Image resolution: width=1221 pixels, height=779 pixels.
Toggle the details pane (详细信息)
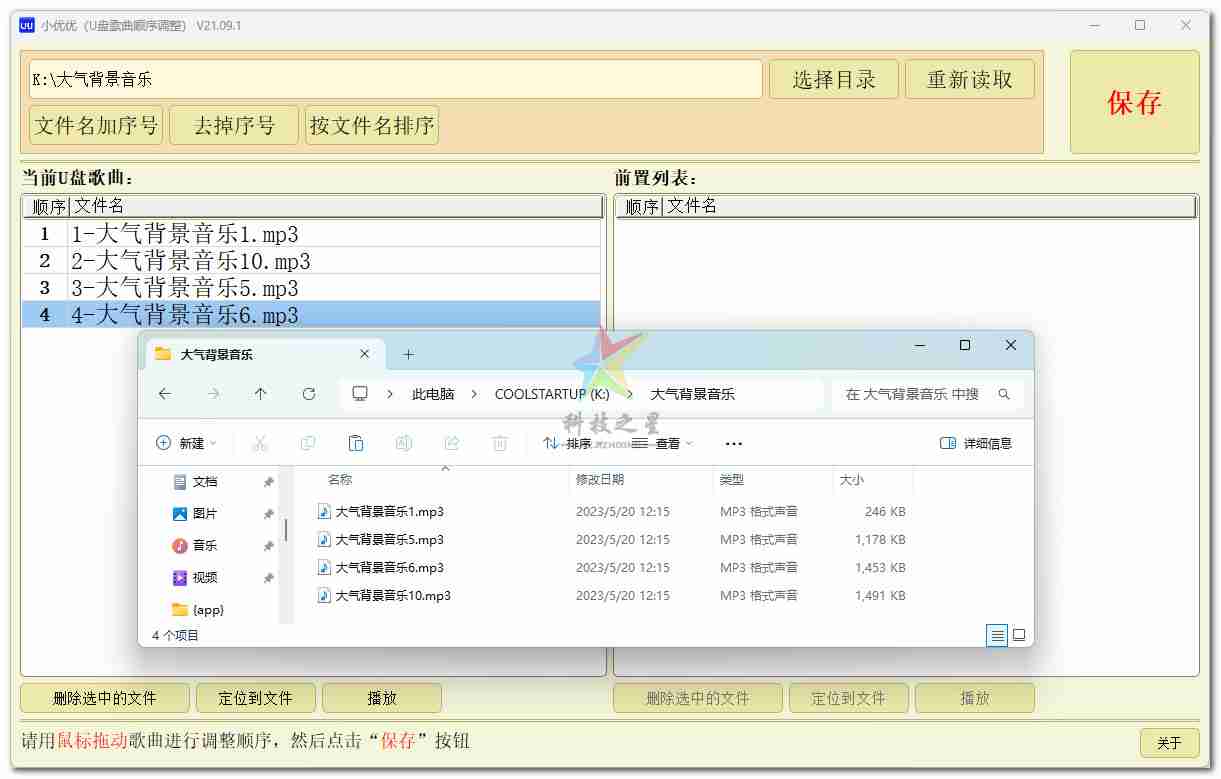(976, 443)
